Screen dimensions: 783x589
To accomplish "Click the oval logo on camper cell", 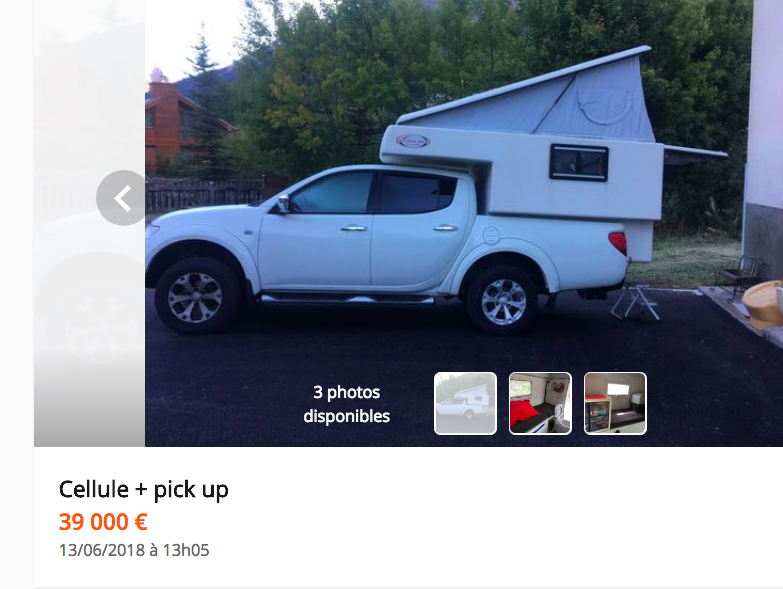I will 412,141.
